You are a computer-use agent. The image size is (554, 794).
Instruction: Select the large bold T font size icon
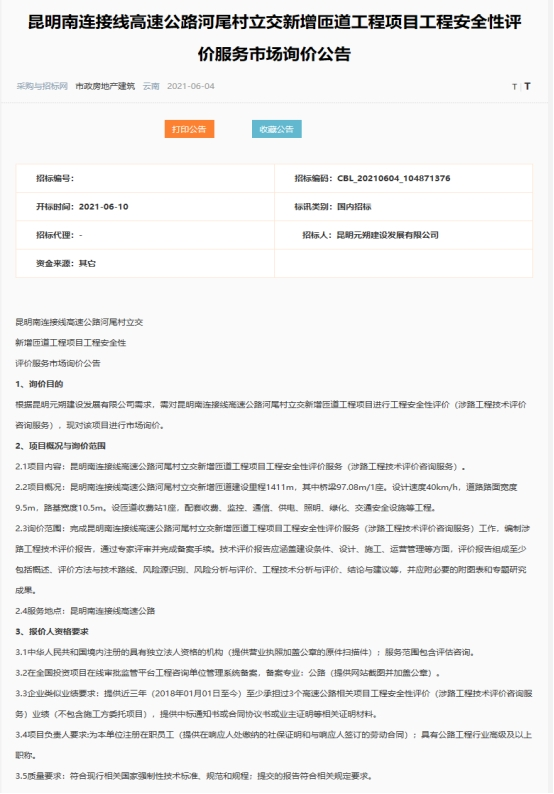tap(527, 86)
